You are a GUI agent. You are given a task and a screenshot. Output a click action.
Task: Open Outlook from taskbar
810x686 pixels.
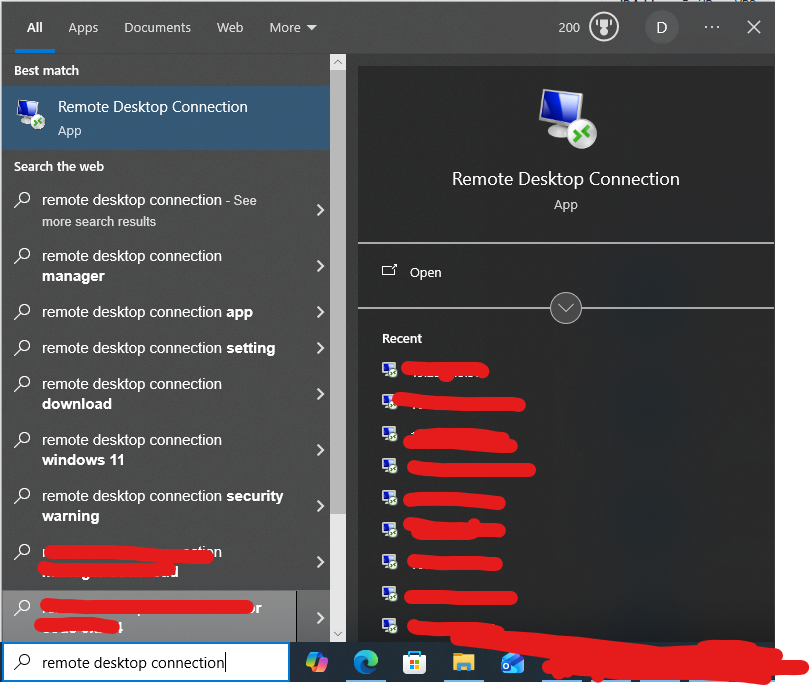tap(512, 663)
